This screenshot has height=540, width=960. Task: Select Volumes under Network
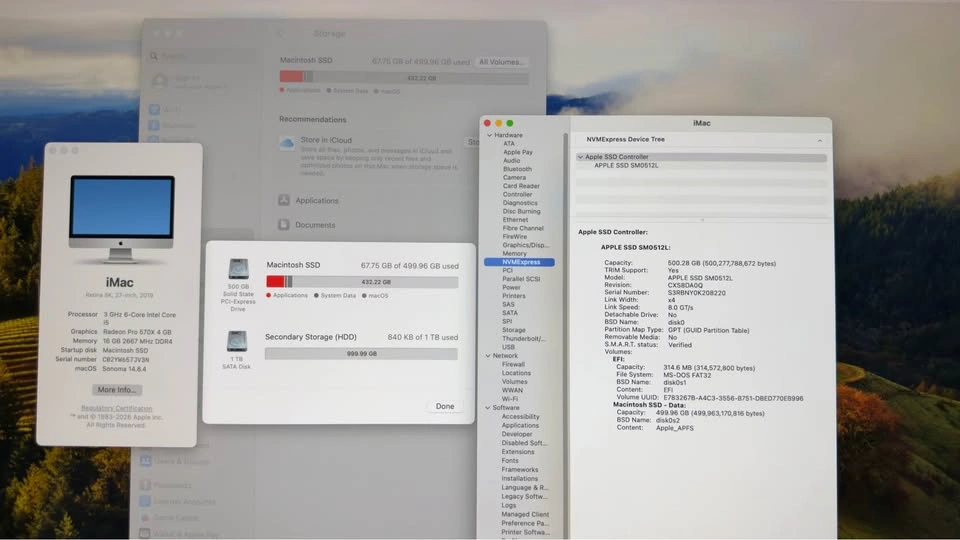[x=514, y=381]
